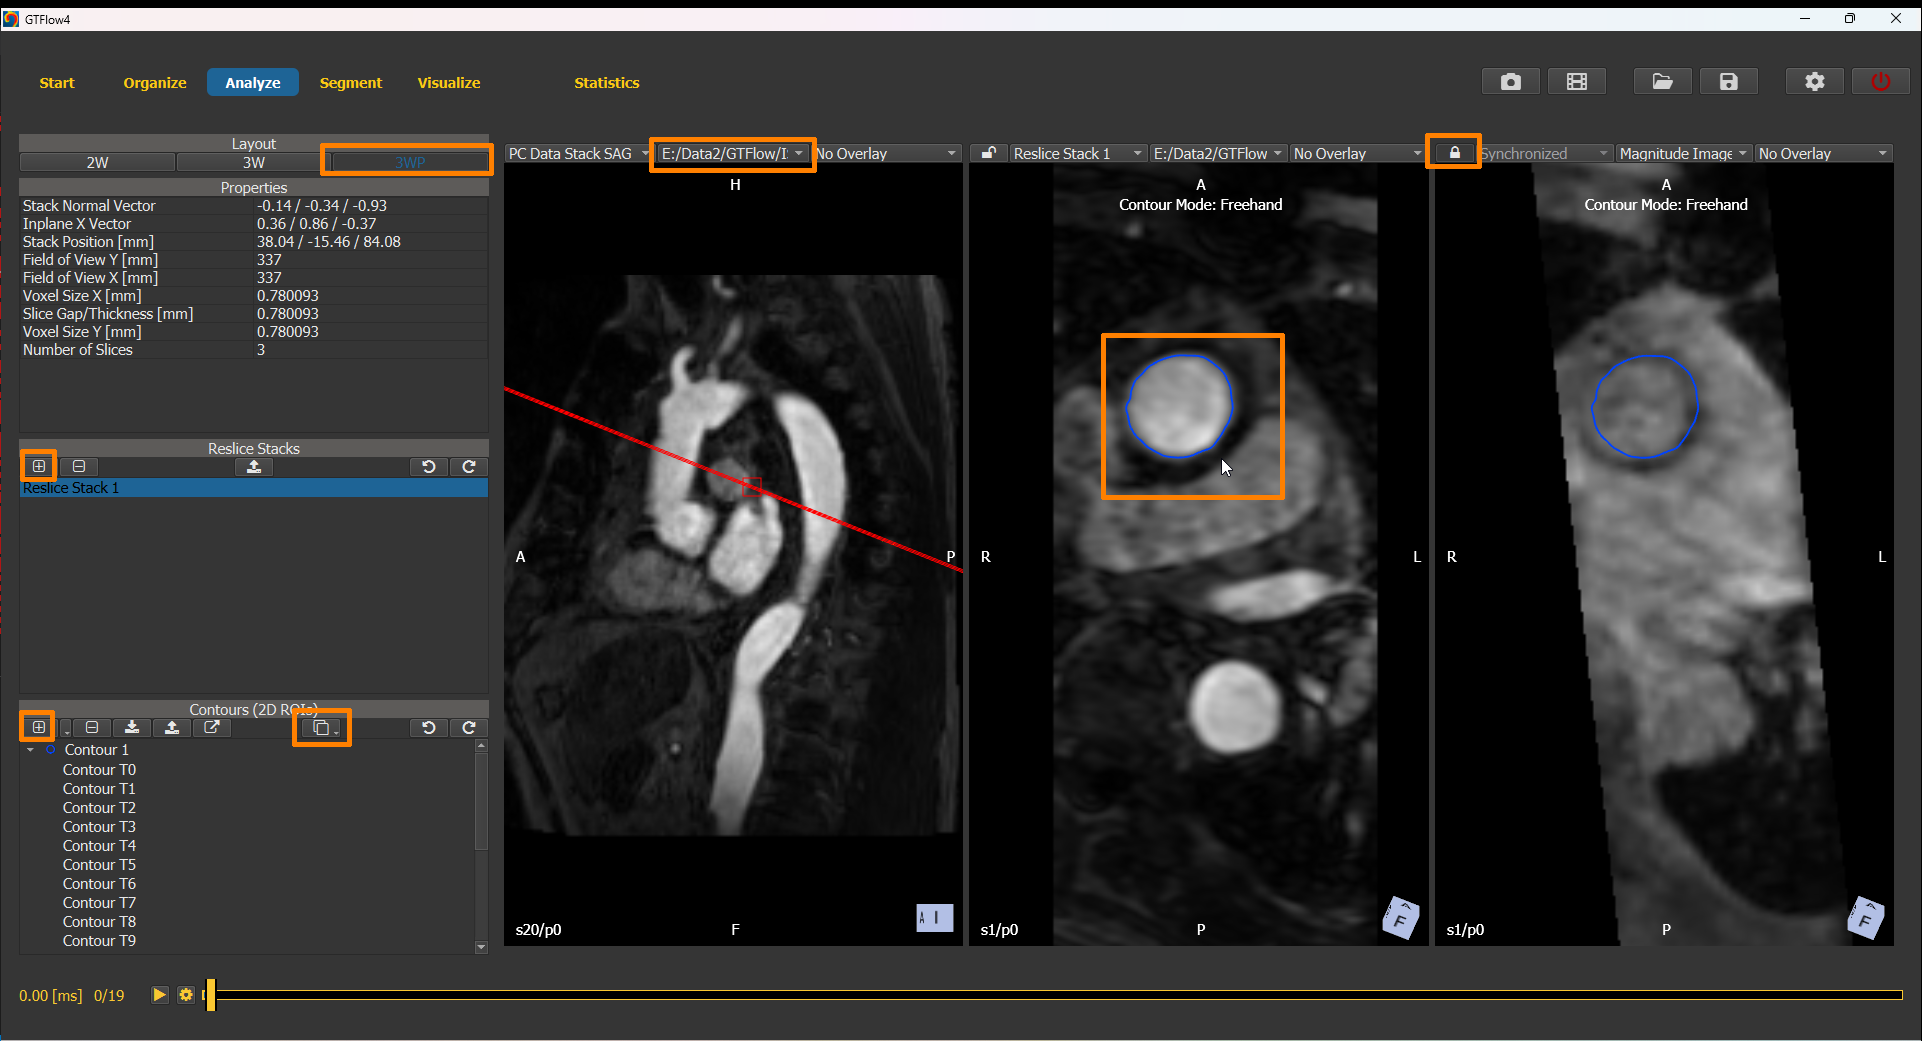Select the Analyze tab
This screenshot has width=1922, height=1041.
tap(253, 83)
